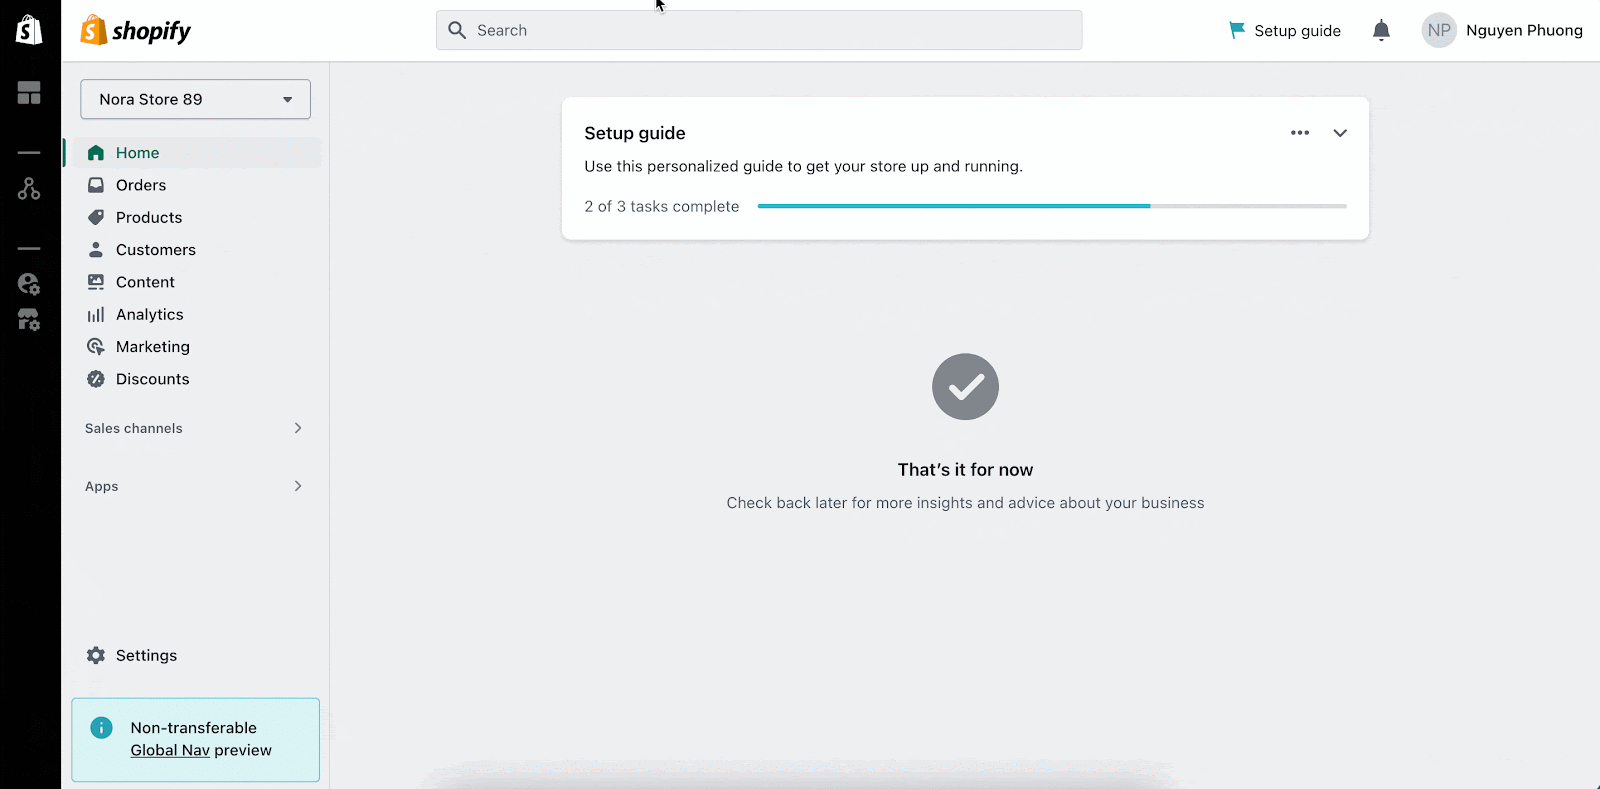This screenshot has height=789, width=1600.
Task: Click the dashboard grid icon in the black sidebar
Action: (x=29, y=93)
